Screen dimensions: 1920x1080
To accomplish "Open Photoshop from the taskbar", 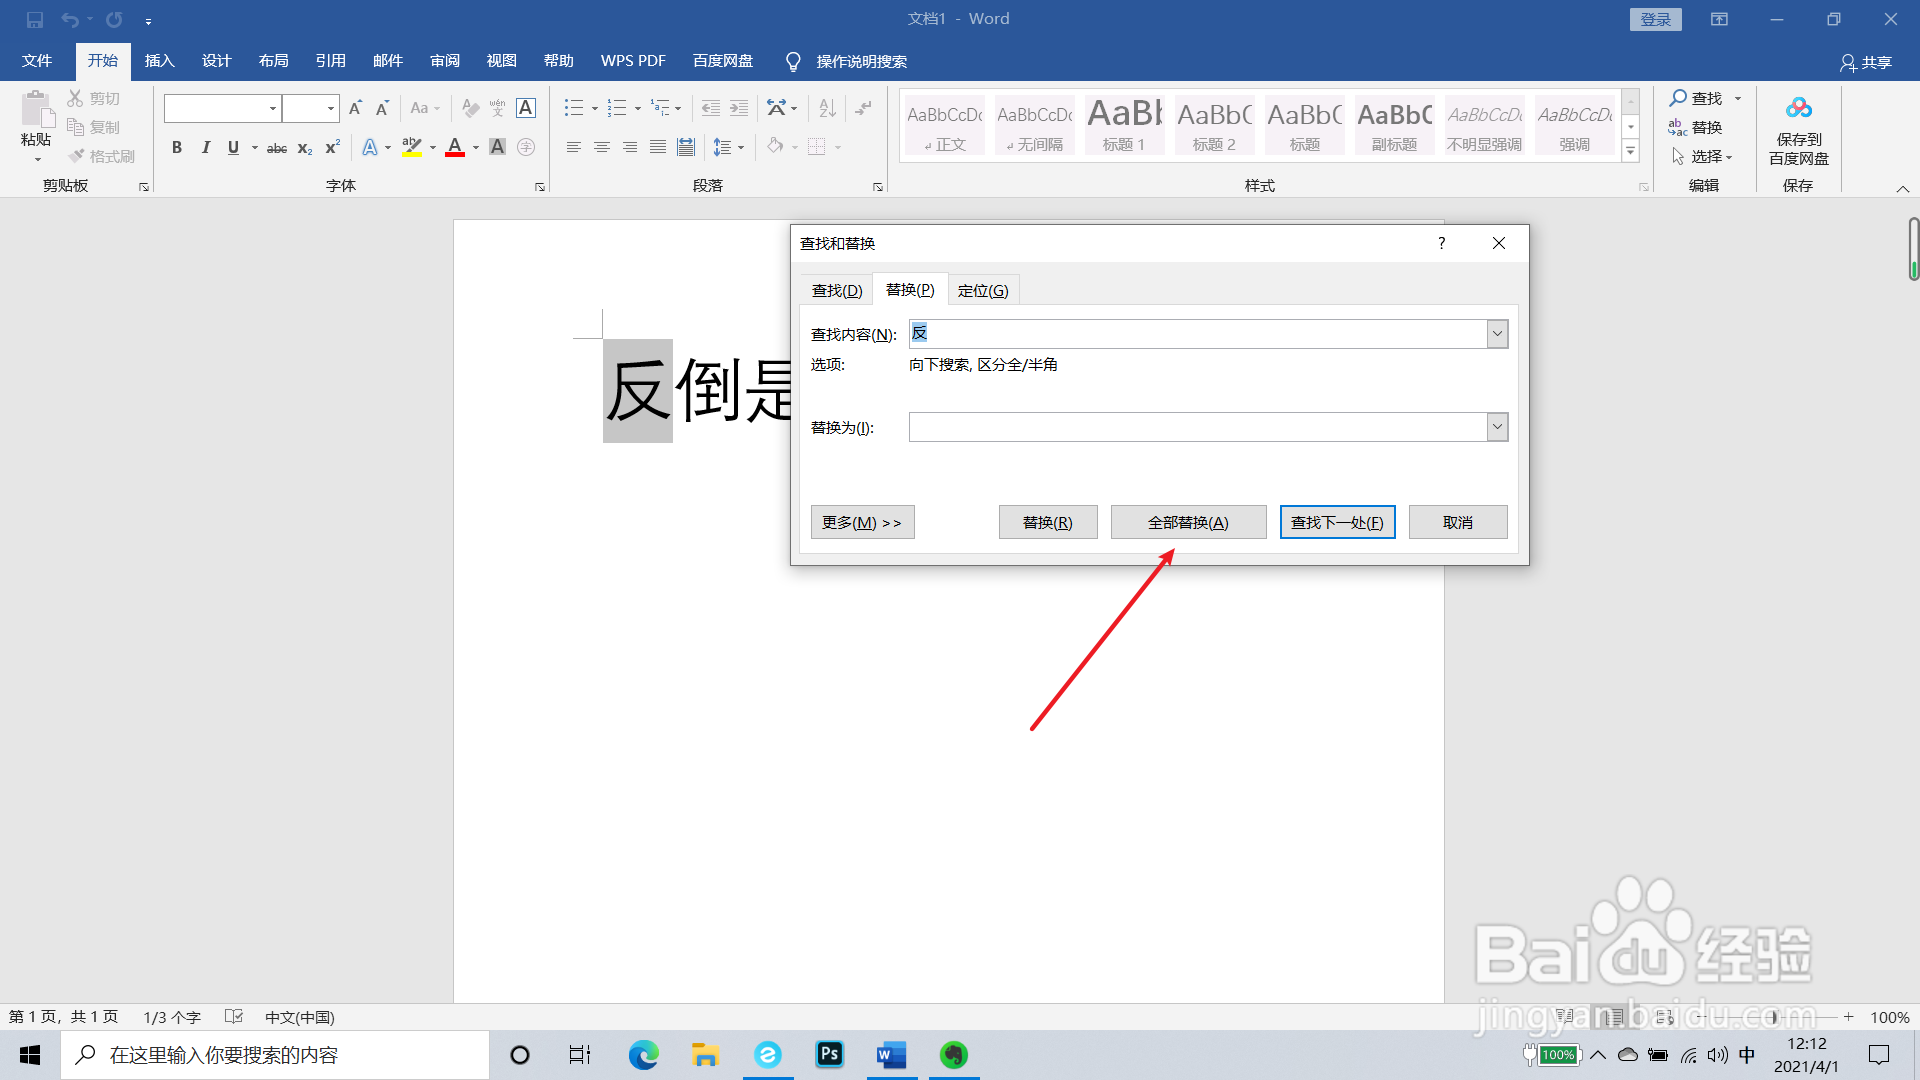I will [829, 1055].
